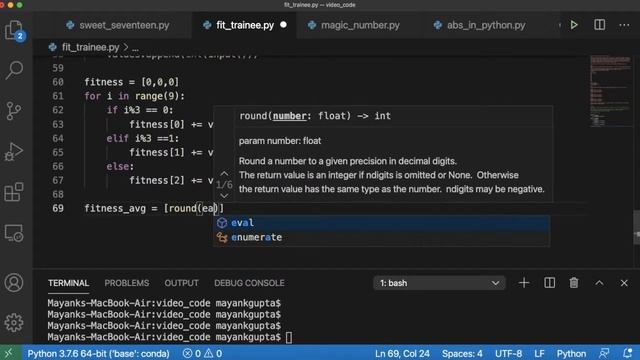640x360 pixels.
Task: Open the OUTPUT panel tab
Action: 181,283
